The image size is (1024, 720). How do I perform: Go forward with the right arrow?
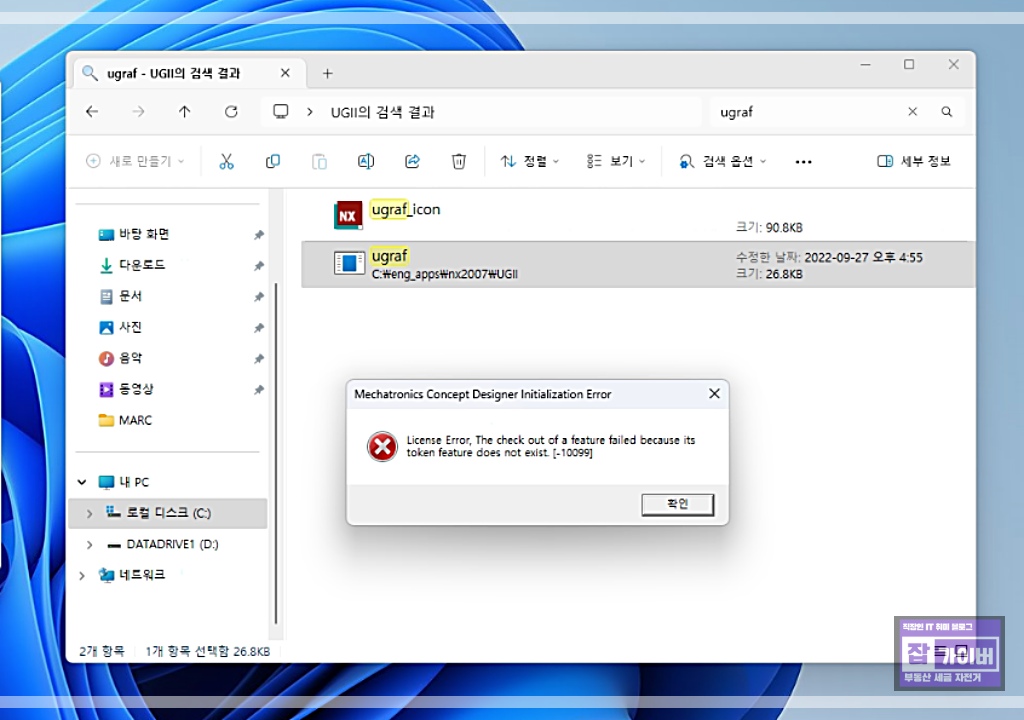(x=138, y=112)
